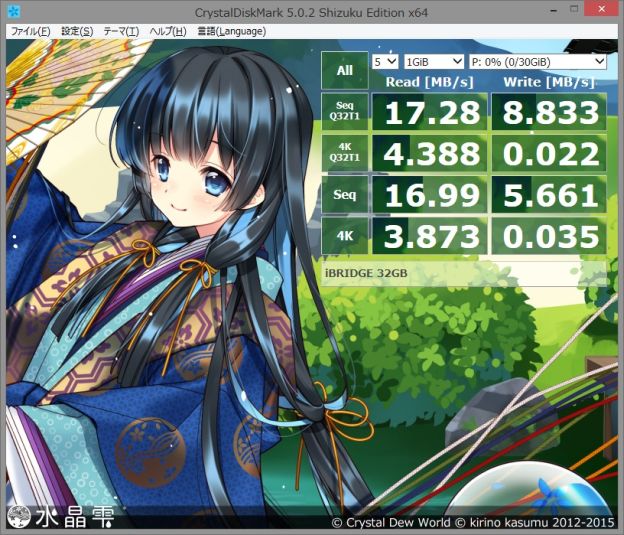The height and width of the screenshot is (535, 624).
Task: Minimize the CrystalDiskMark window
Action: (x=554, y=11)
